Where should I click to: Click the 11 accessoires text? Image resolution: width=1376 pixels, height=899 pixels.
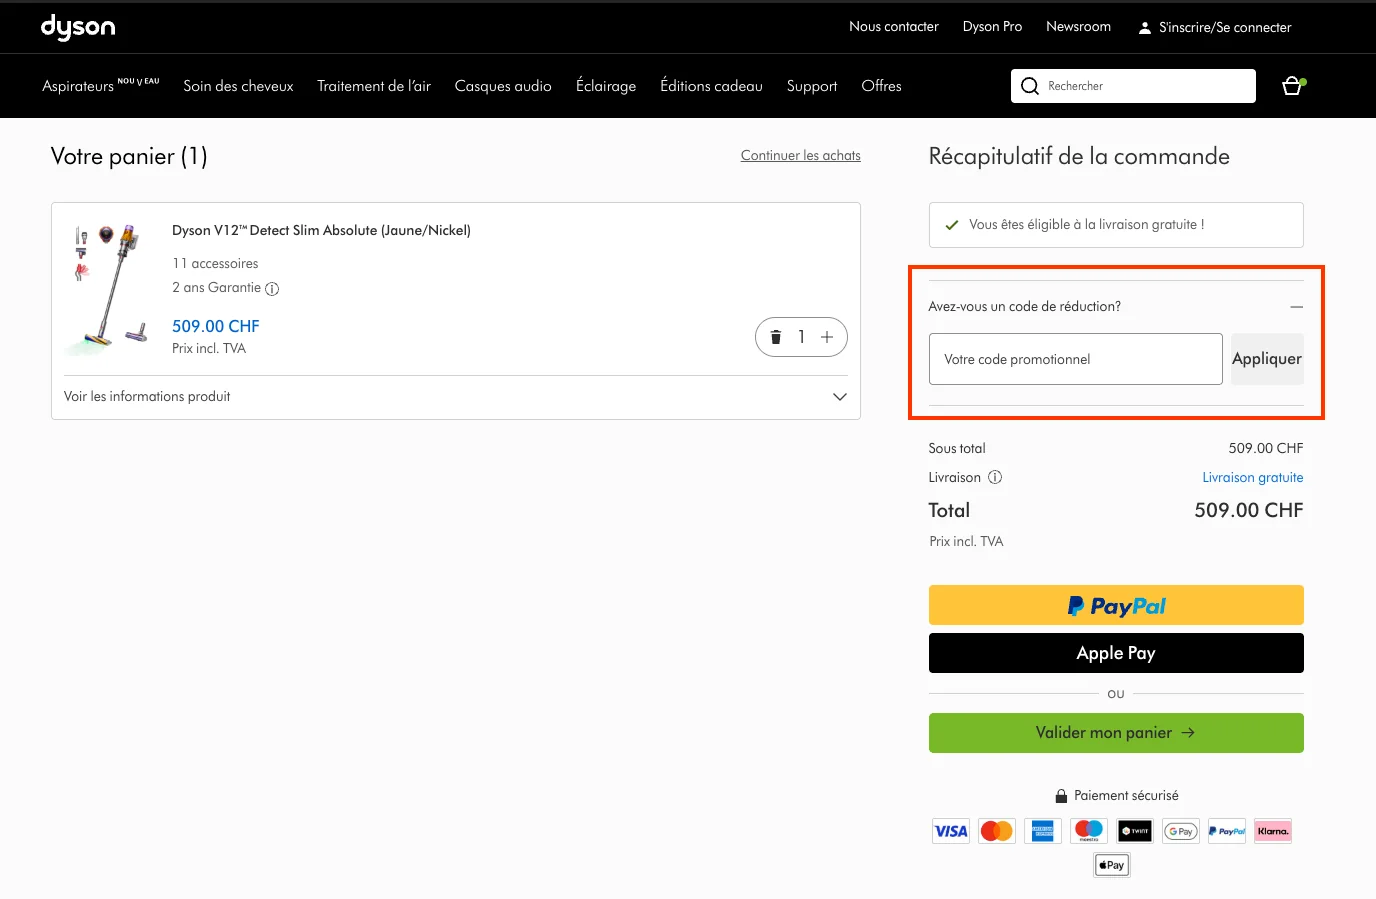click(215, 263)
